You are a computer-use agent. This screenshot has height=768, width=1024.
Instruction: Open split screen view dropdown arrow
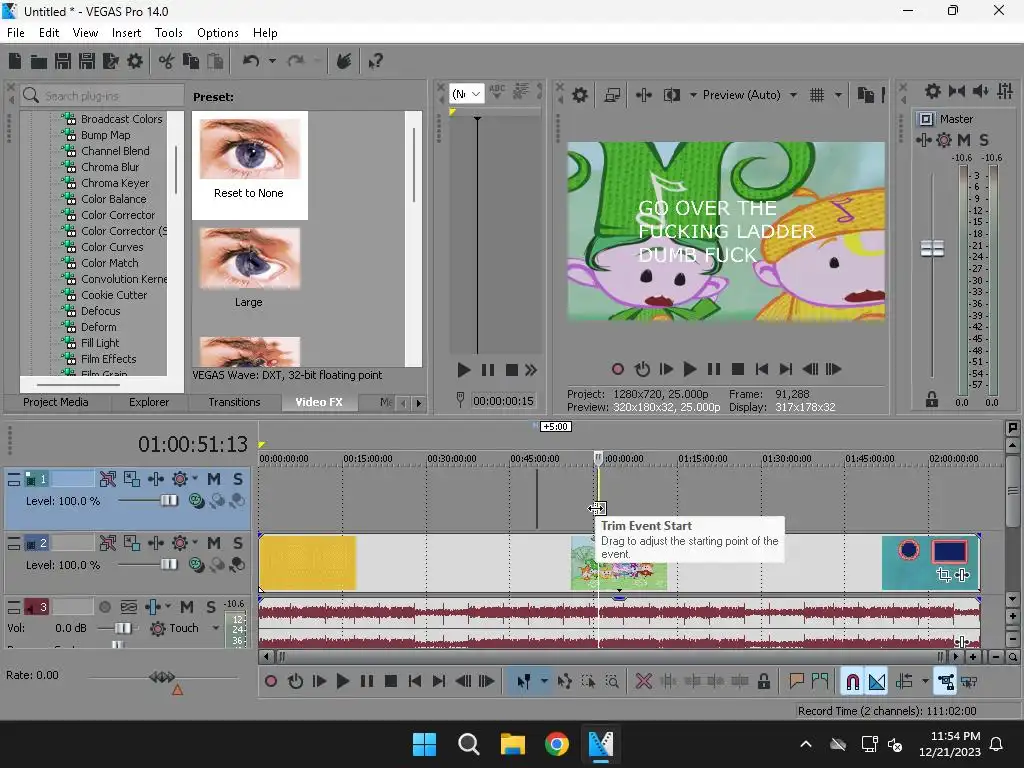(x=692, y=95)
